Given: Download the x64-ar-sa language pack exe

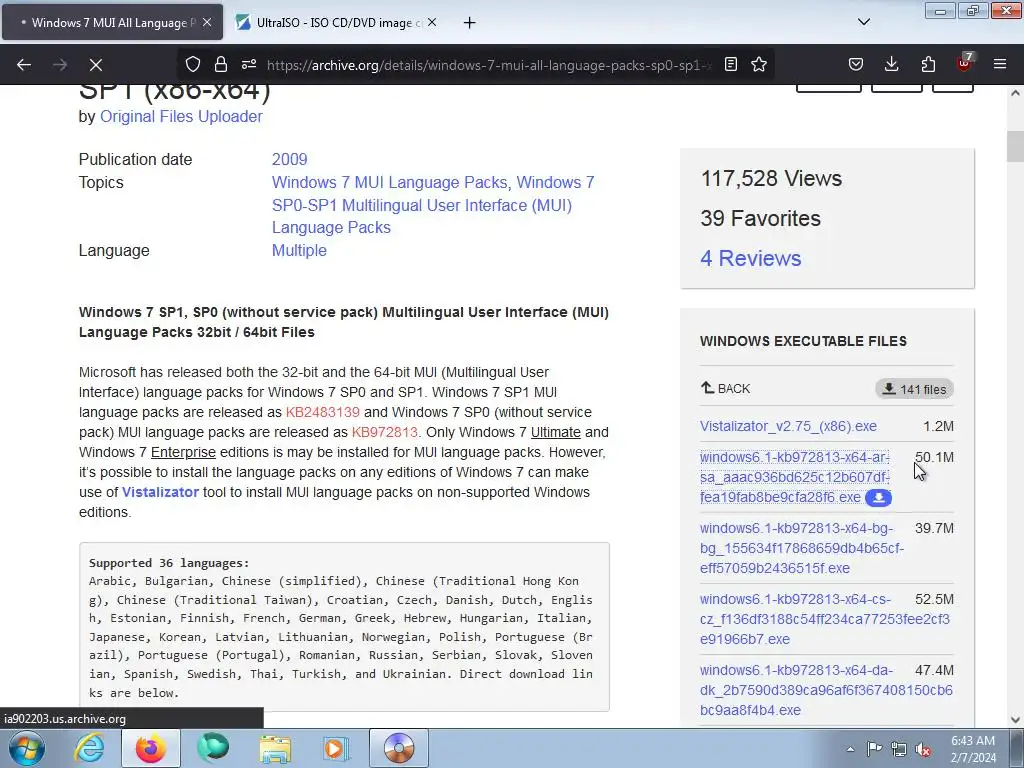Looking at the screenshot, I should click(795, 477).
